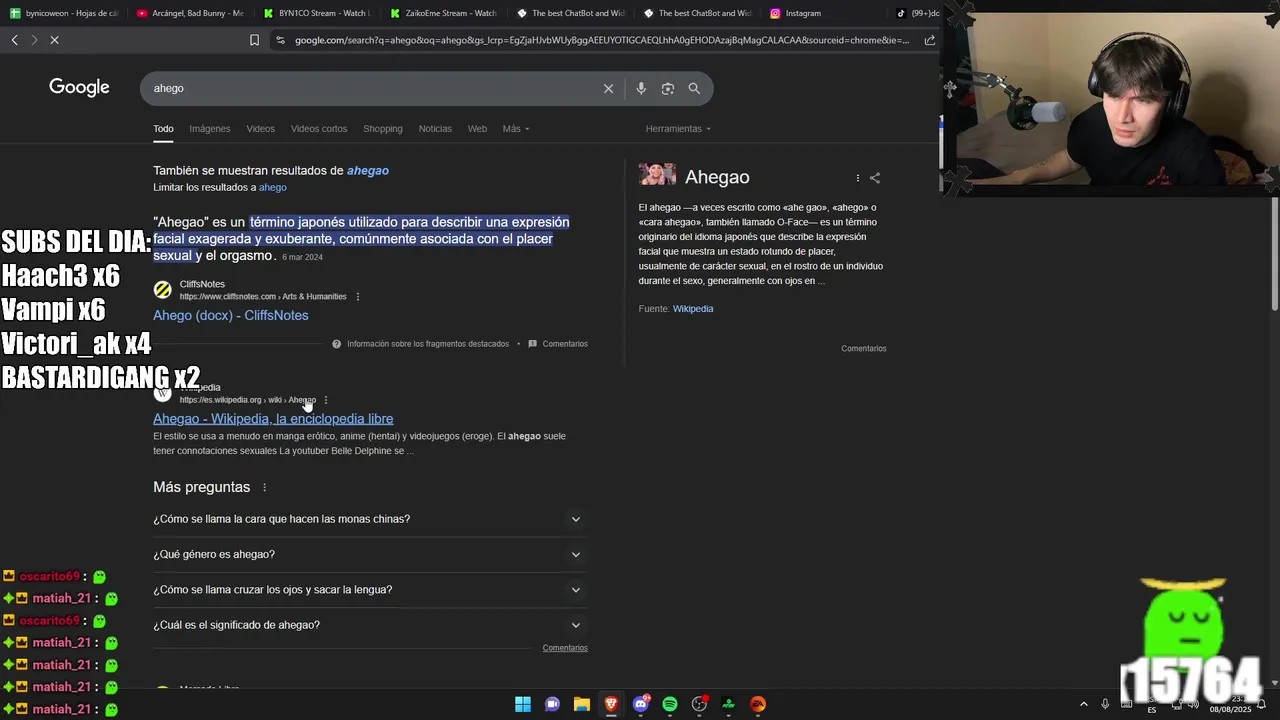Switch to the Web tab

(x=477, y=129)
